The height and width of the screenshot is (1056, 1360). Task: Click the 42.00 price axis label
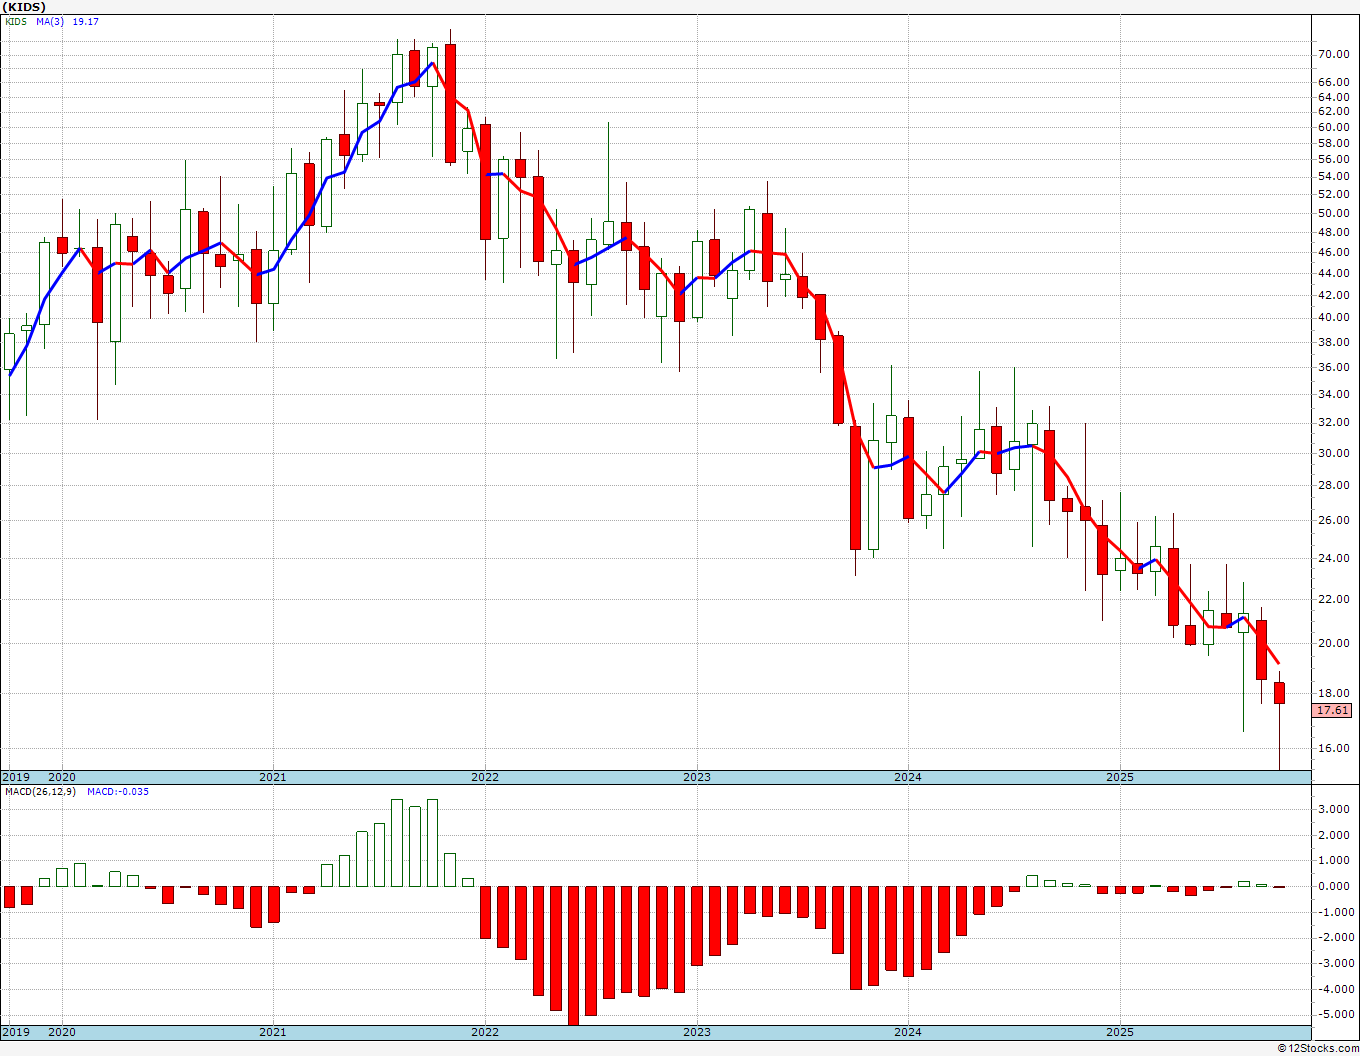tap(1334, 295)
